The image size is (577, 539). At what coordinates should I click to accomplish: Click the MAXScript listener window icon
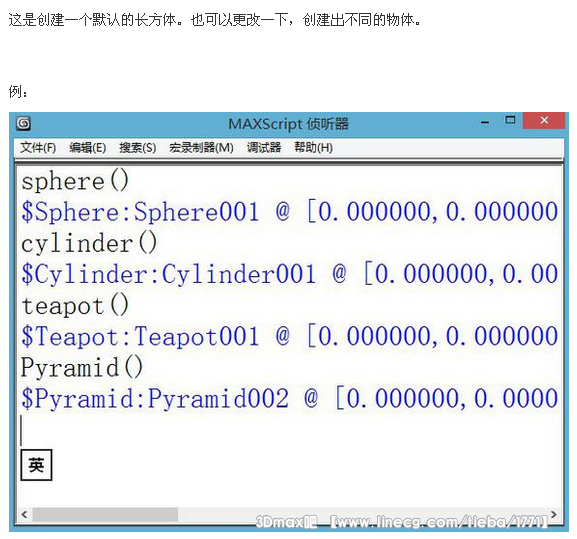(23, 123)
